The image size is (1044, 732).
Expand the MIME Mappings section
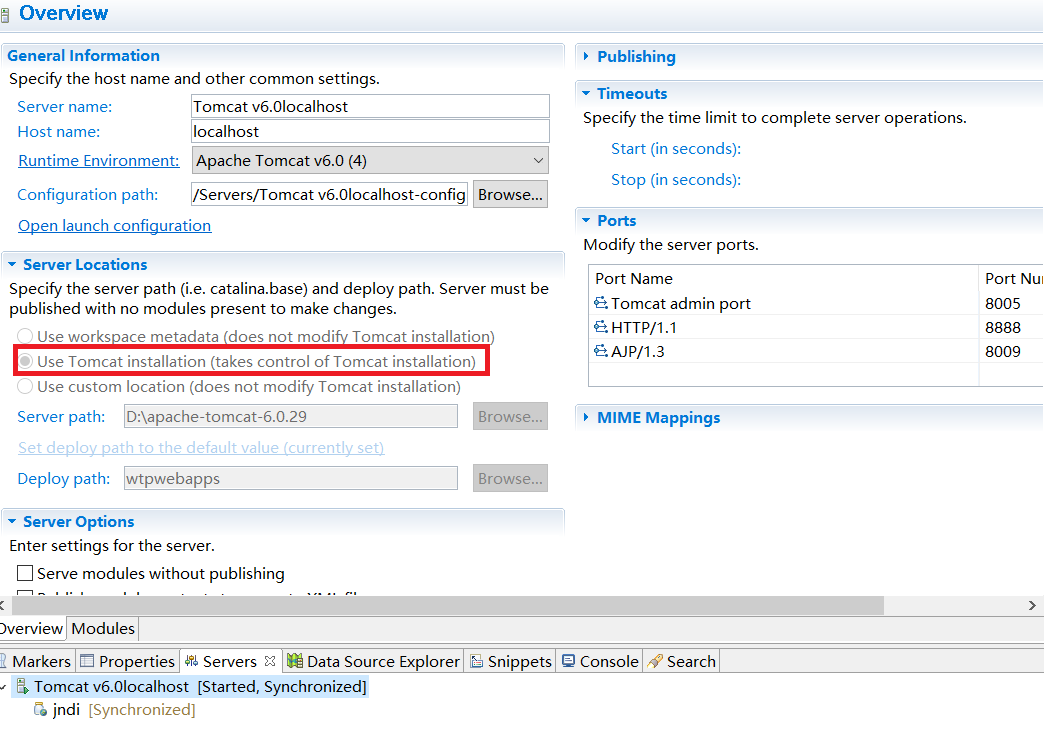[x=586, y=418]
